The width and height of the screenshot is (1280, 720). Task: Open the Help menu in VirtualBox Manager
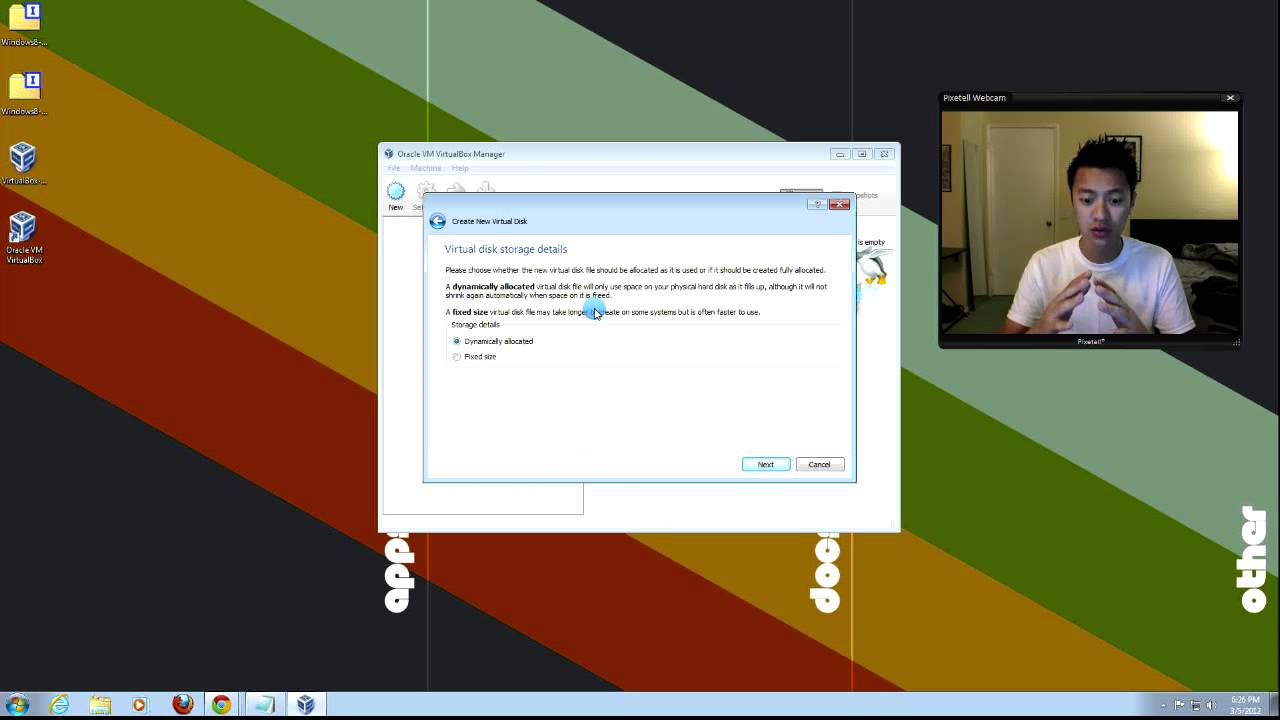[x=459, y=168]
